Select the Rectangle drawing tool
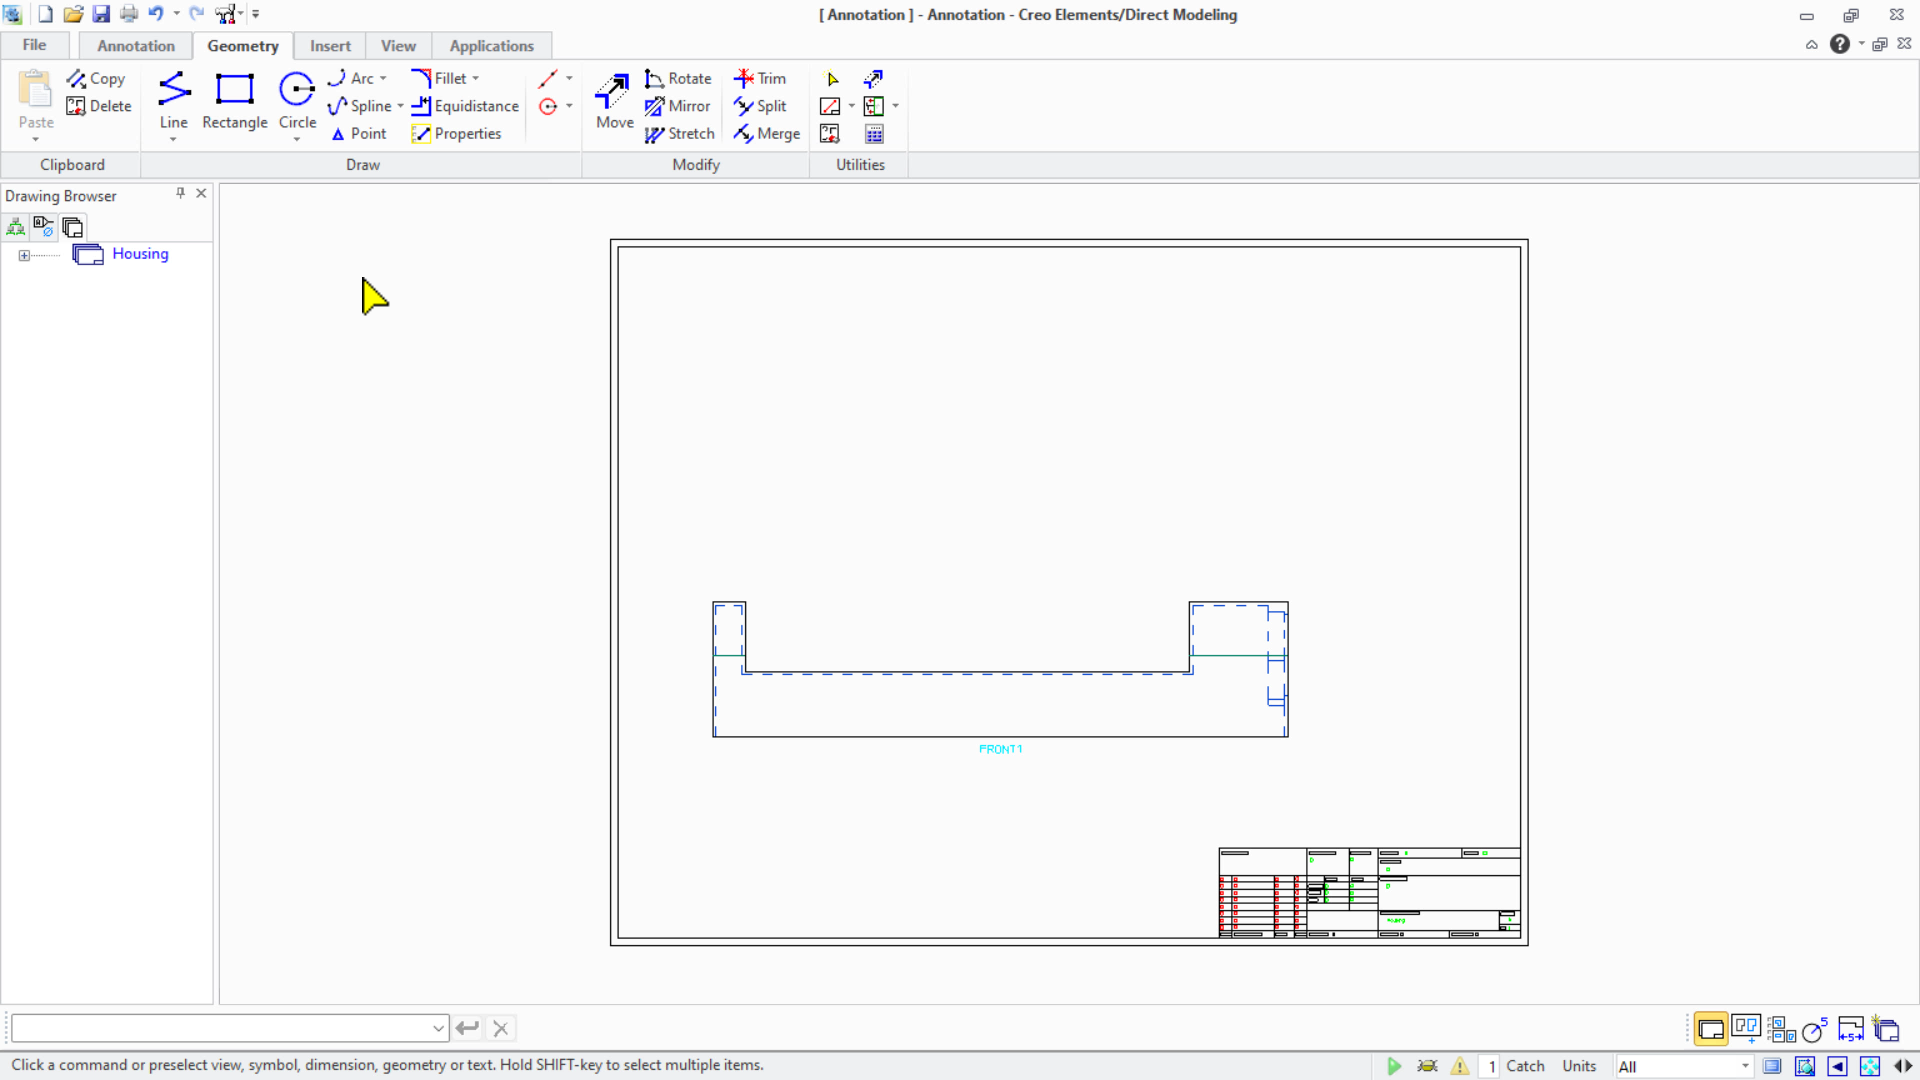This screenshot has height=1080, width=1920. [x=235, y=101]
